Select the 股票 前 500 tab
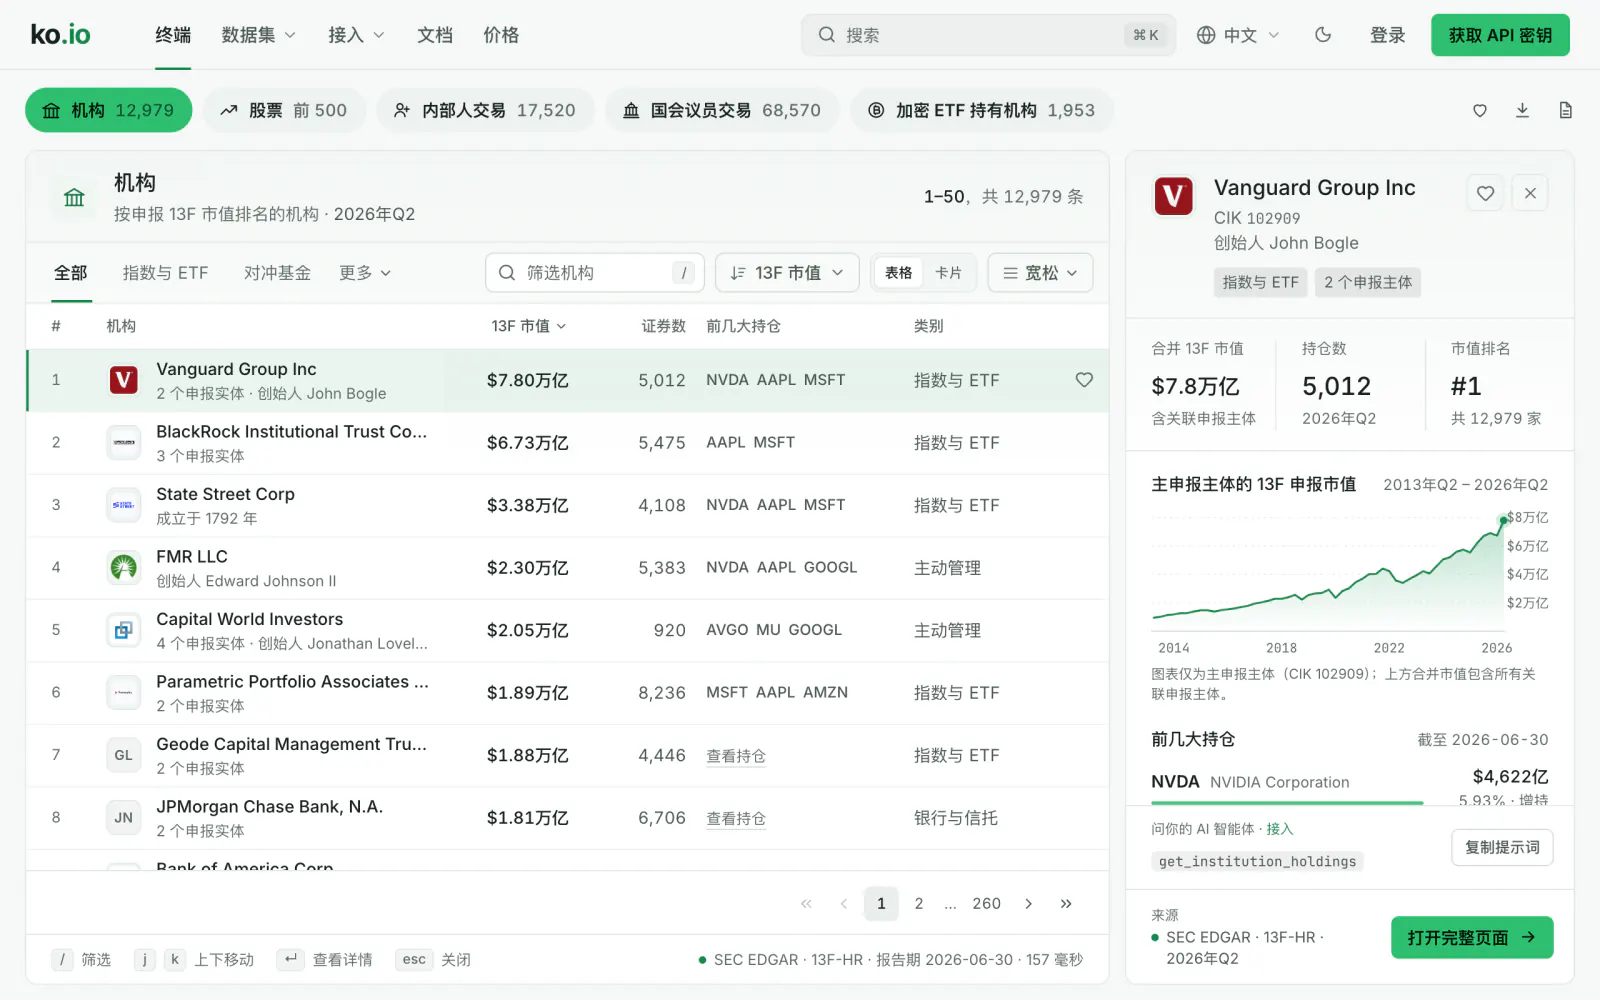Screen dimensions: 1600x1000 click(x=284, y=110)
